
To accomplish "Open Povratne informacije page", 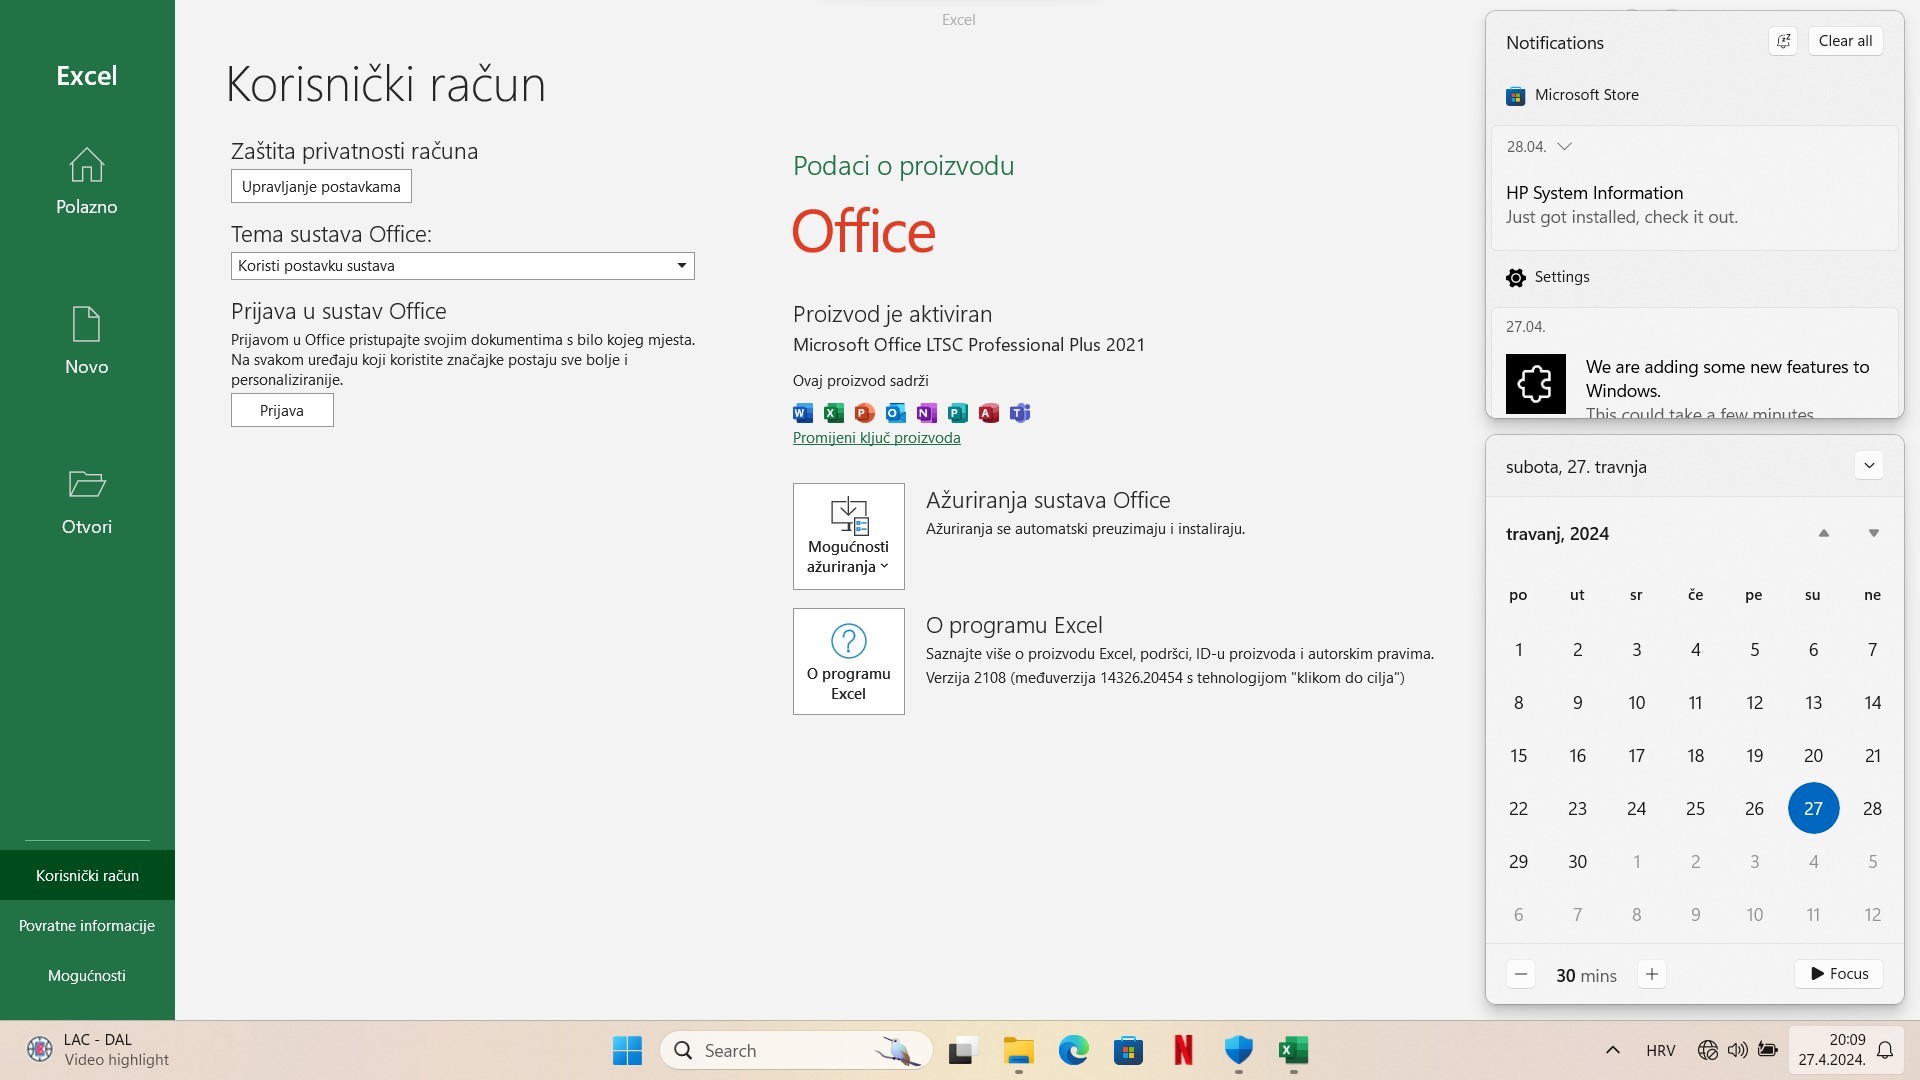I will pyautogui.click(x=87, y=925).
